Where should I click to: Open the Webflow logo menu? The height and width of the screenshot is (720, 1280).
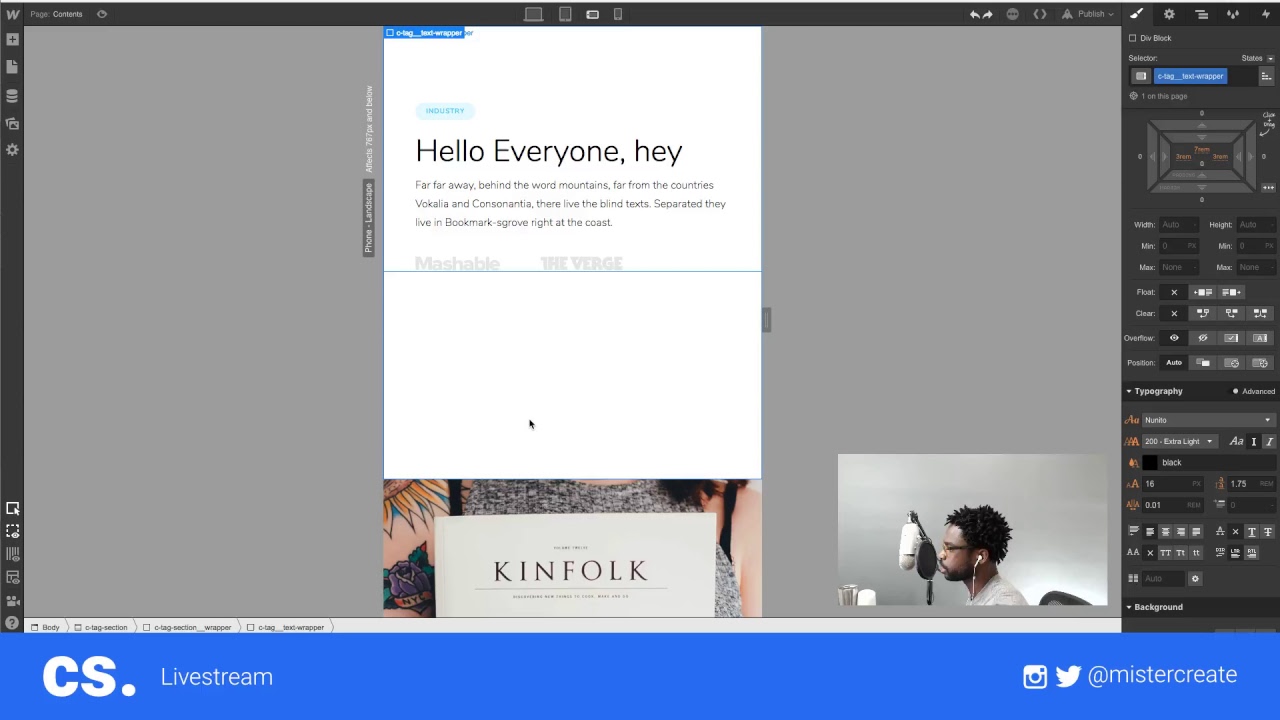point(12,14)
